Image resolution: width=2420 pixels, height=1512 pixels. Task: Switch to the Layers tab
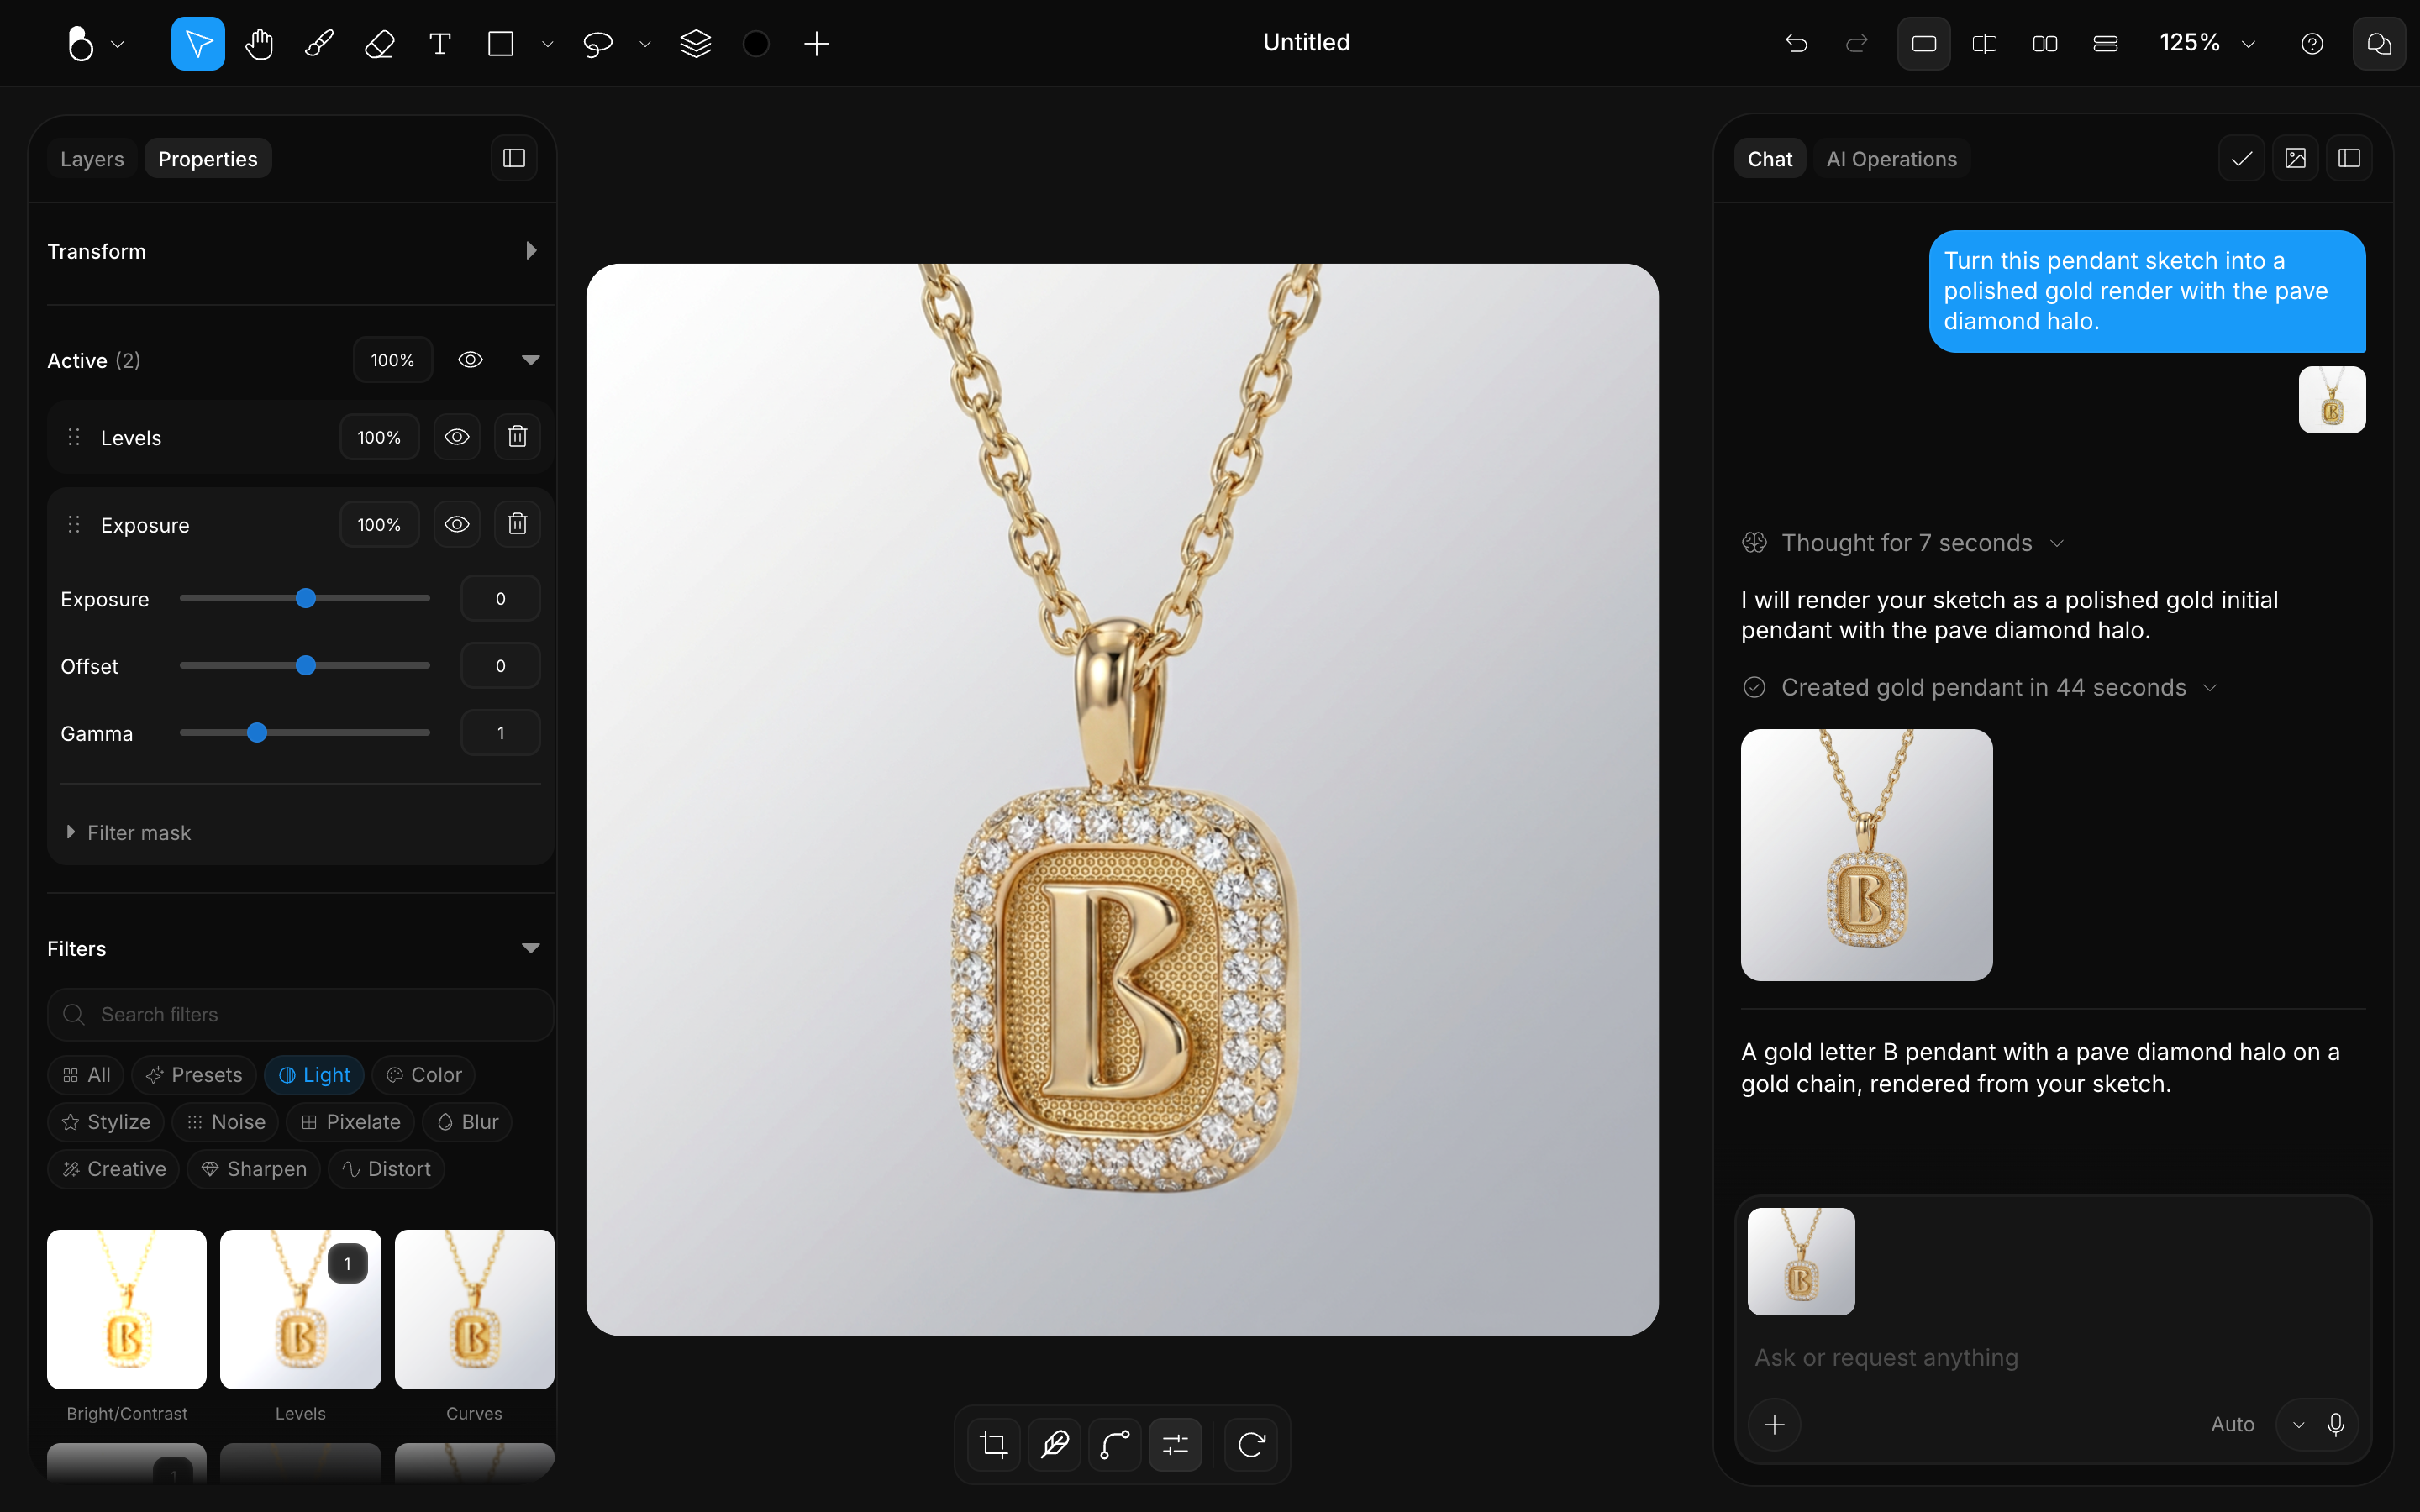coord(92,159)
